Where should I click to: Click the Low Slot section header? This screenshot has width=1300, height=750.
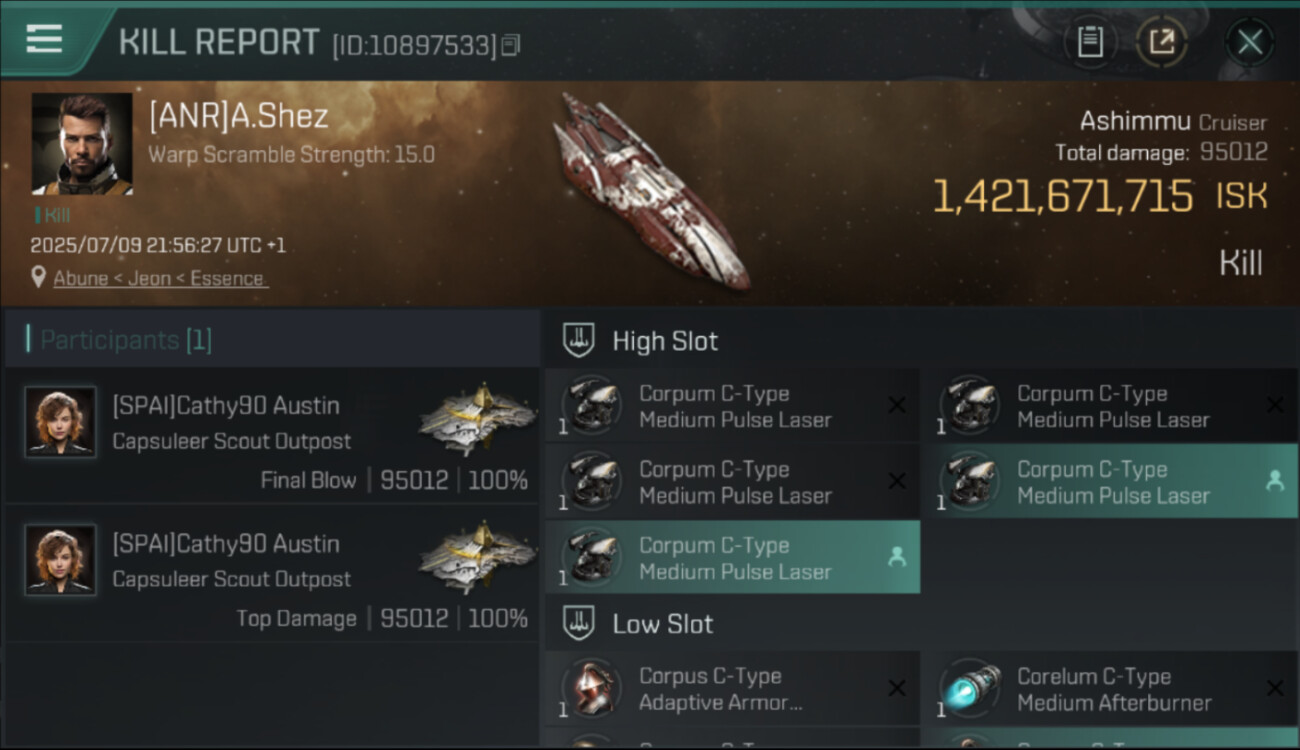[662, 624]
